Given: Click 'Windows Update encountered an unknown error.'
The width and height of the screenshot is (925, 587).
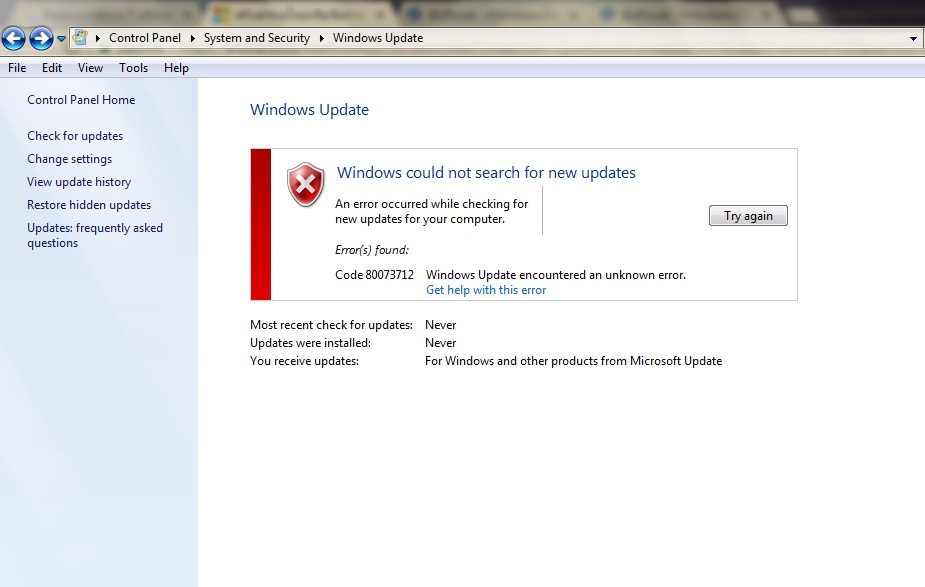Looking at the screenshot, I should tap(556, 275).
